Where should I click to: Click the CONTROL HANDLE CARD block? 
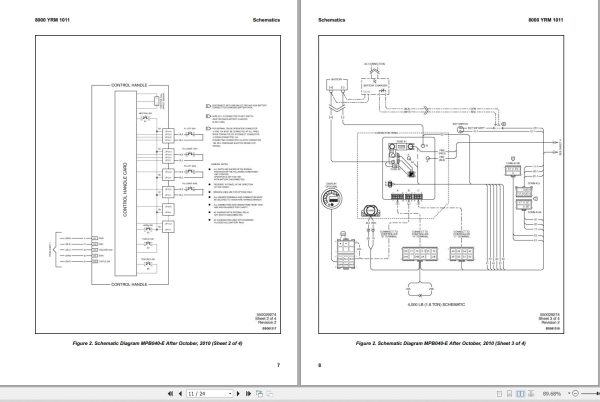tap(126, 183)
